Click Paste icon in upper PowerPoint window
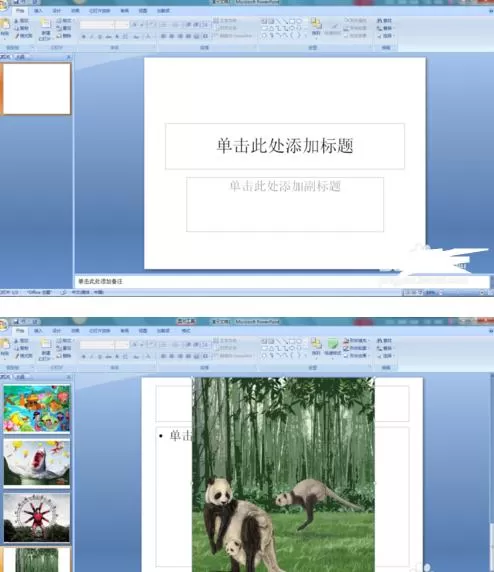The image size is (494, 572). (5, 25)
